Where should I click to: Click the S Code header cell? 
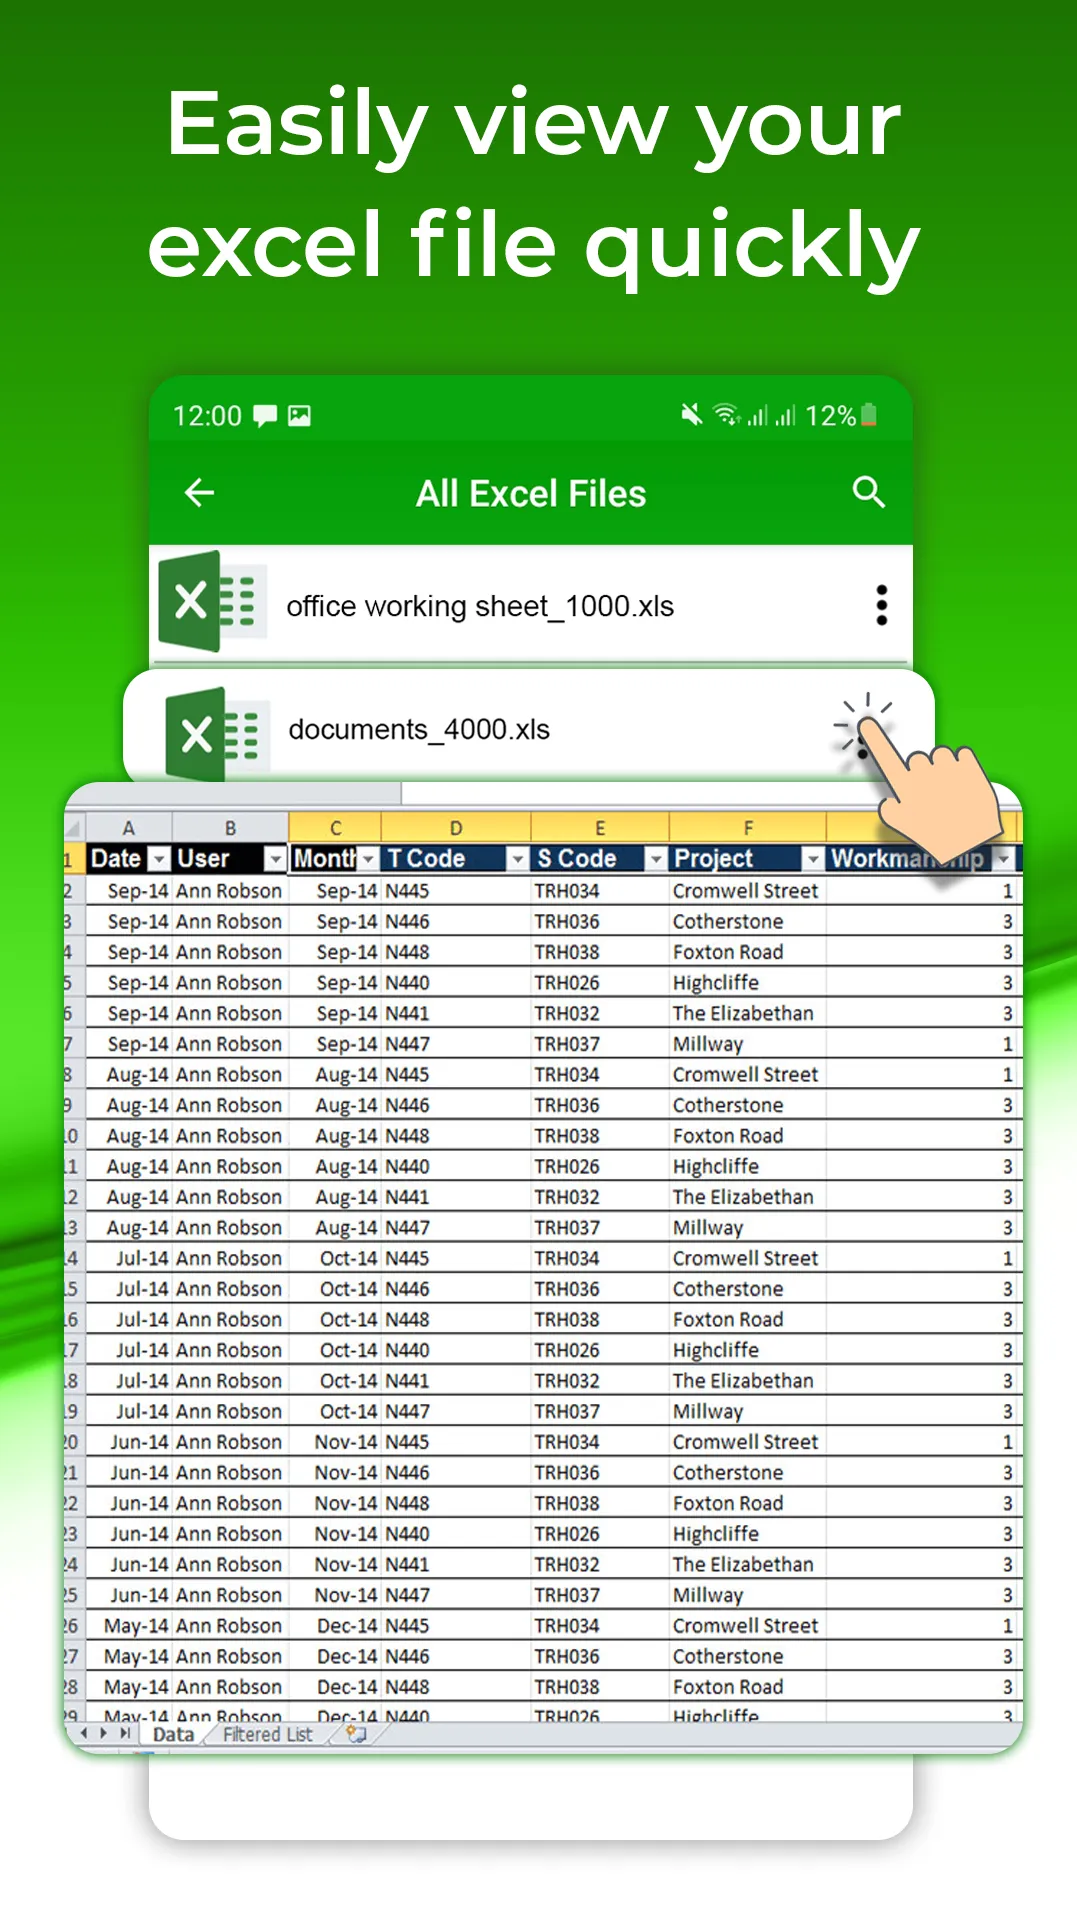(600, 859)
